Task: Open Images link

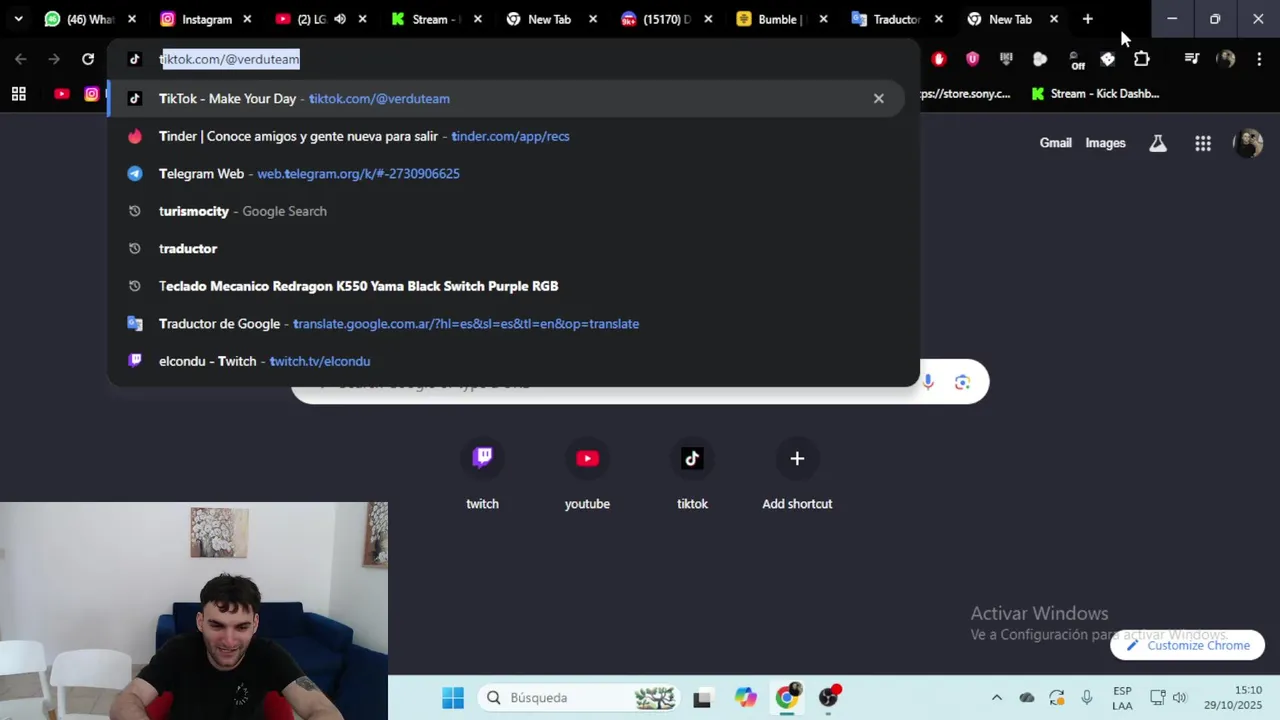Action: click(x=1105, y=143)
